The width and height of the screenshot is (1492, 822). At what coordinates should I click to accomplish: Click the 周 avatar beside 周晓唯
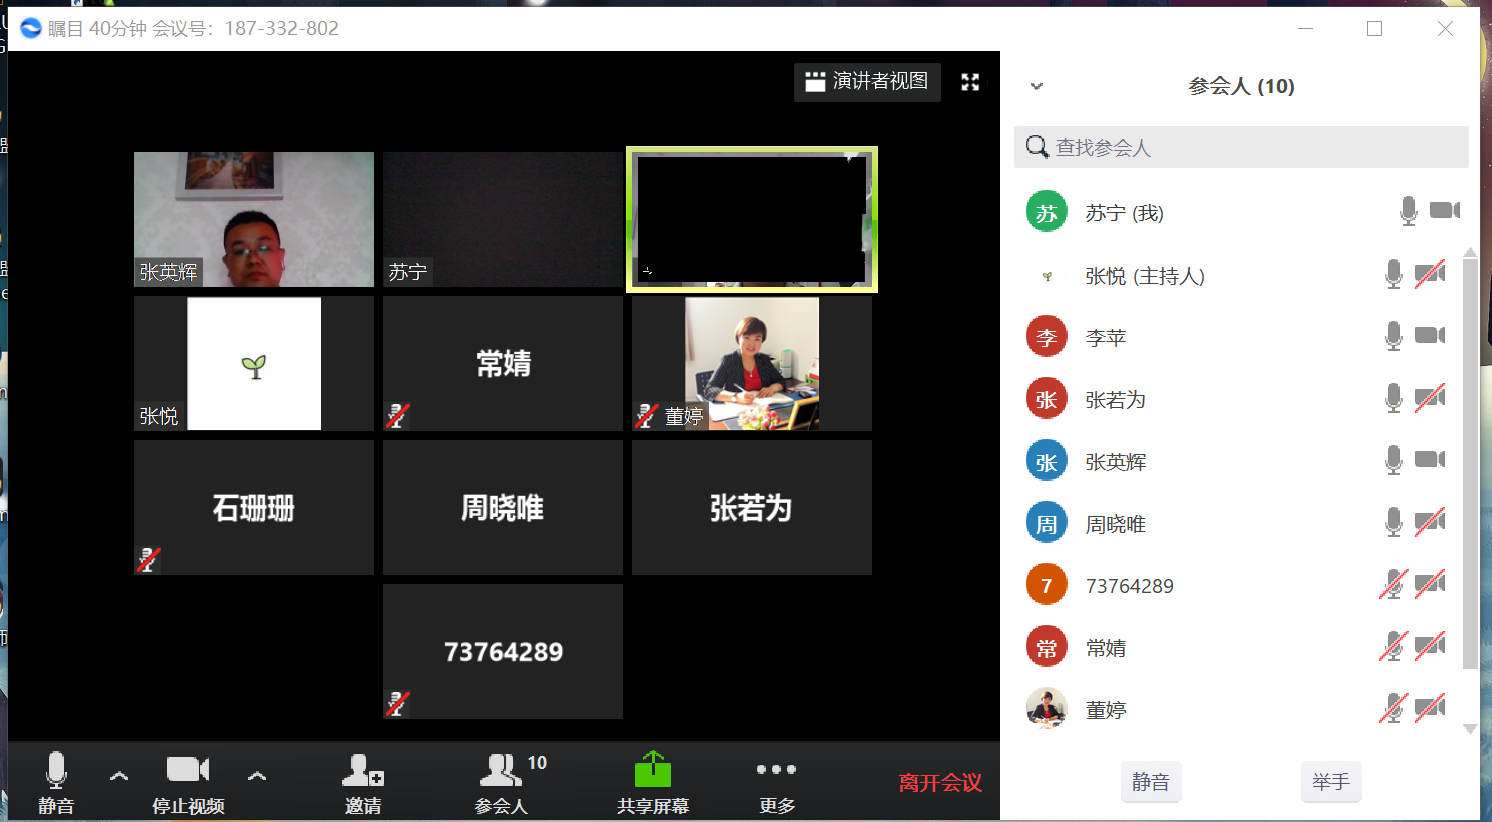coord(1047,523)
